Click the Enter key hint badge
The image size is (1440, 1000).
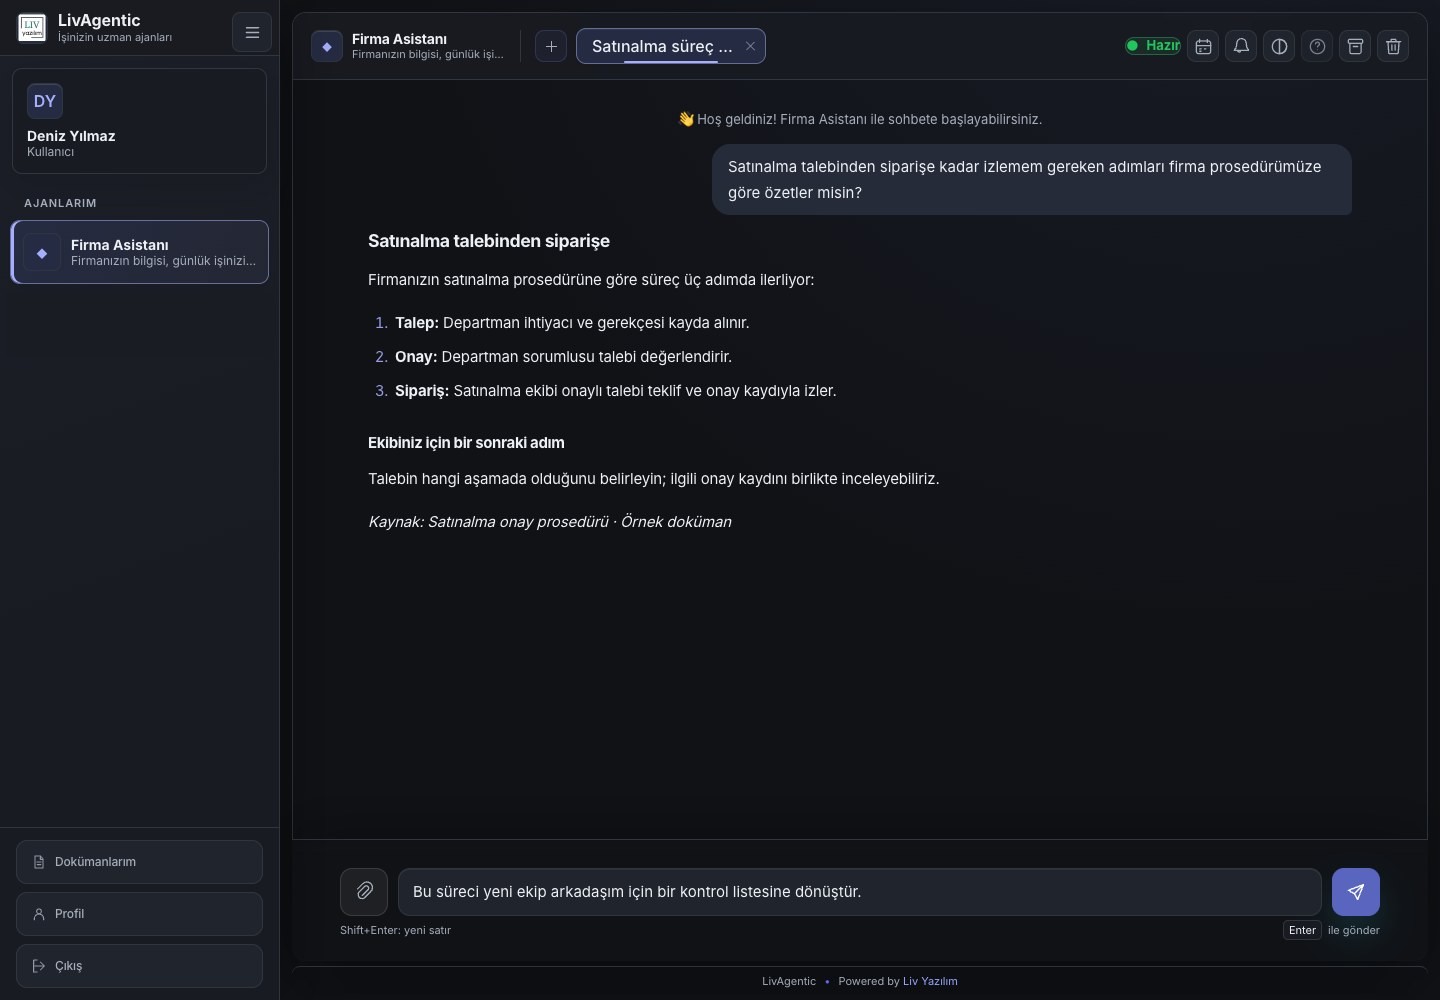(x=1302, y=930)
